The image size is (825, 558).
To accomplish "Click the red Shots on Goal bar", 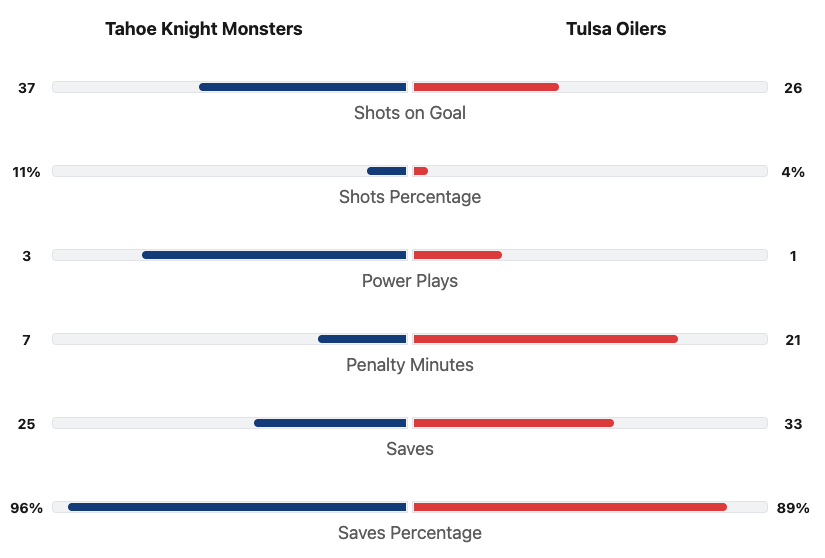I will click(486, 87).
